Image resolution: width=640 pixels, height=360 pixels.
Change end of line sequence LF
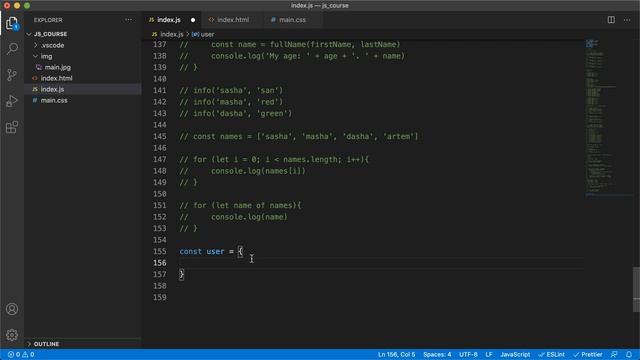click(489, 354)
